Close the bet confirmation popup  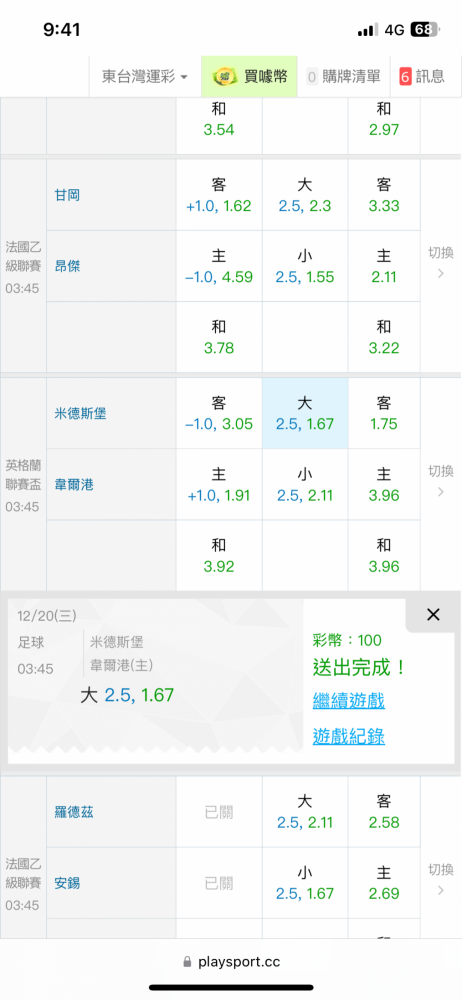pos(433,615)
